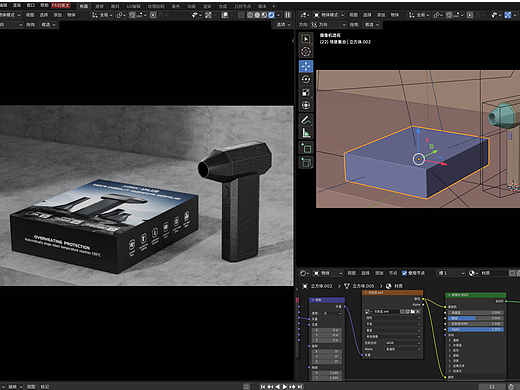This screenshot has height=390, width=520.
Task: Open the 几何节点 workspace tab
Action: [242, 6]
